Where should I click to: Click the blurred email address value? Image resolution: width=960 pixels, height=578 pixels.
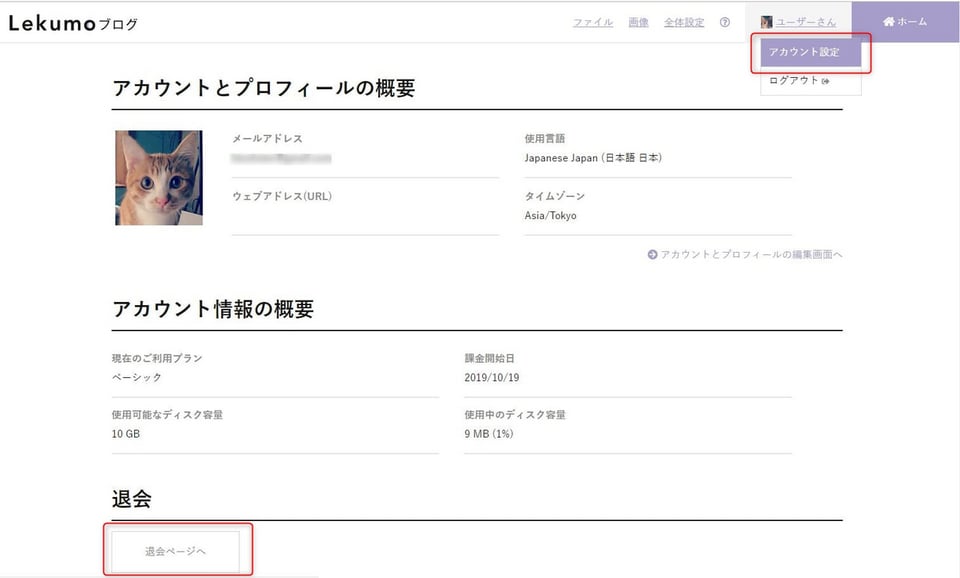pos(281,159)
